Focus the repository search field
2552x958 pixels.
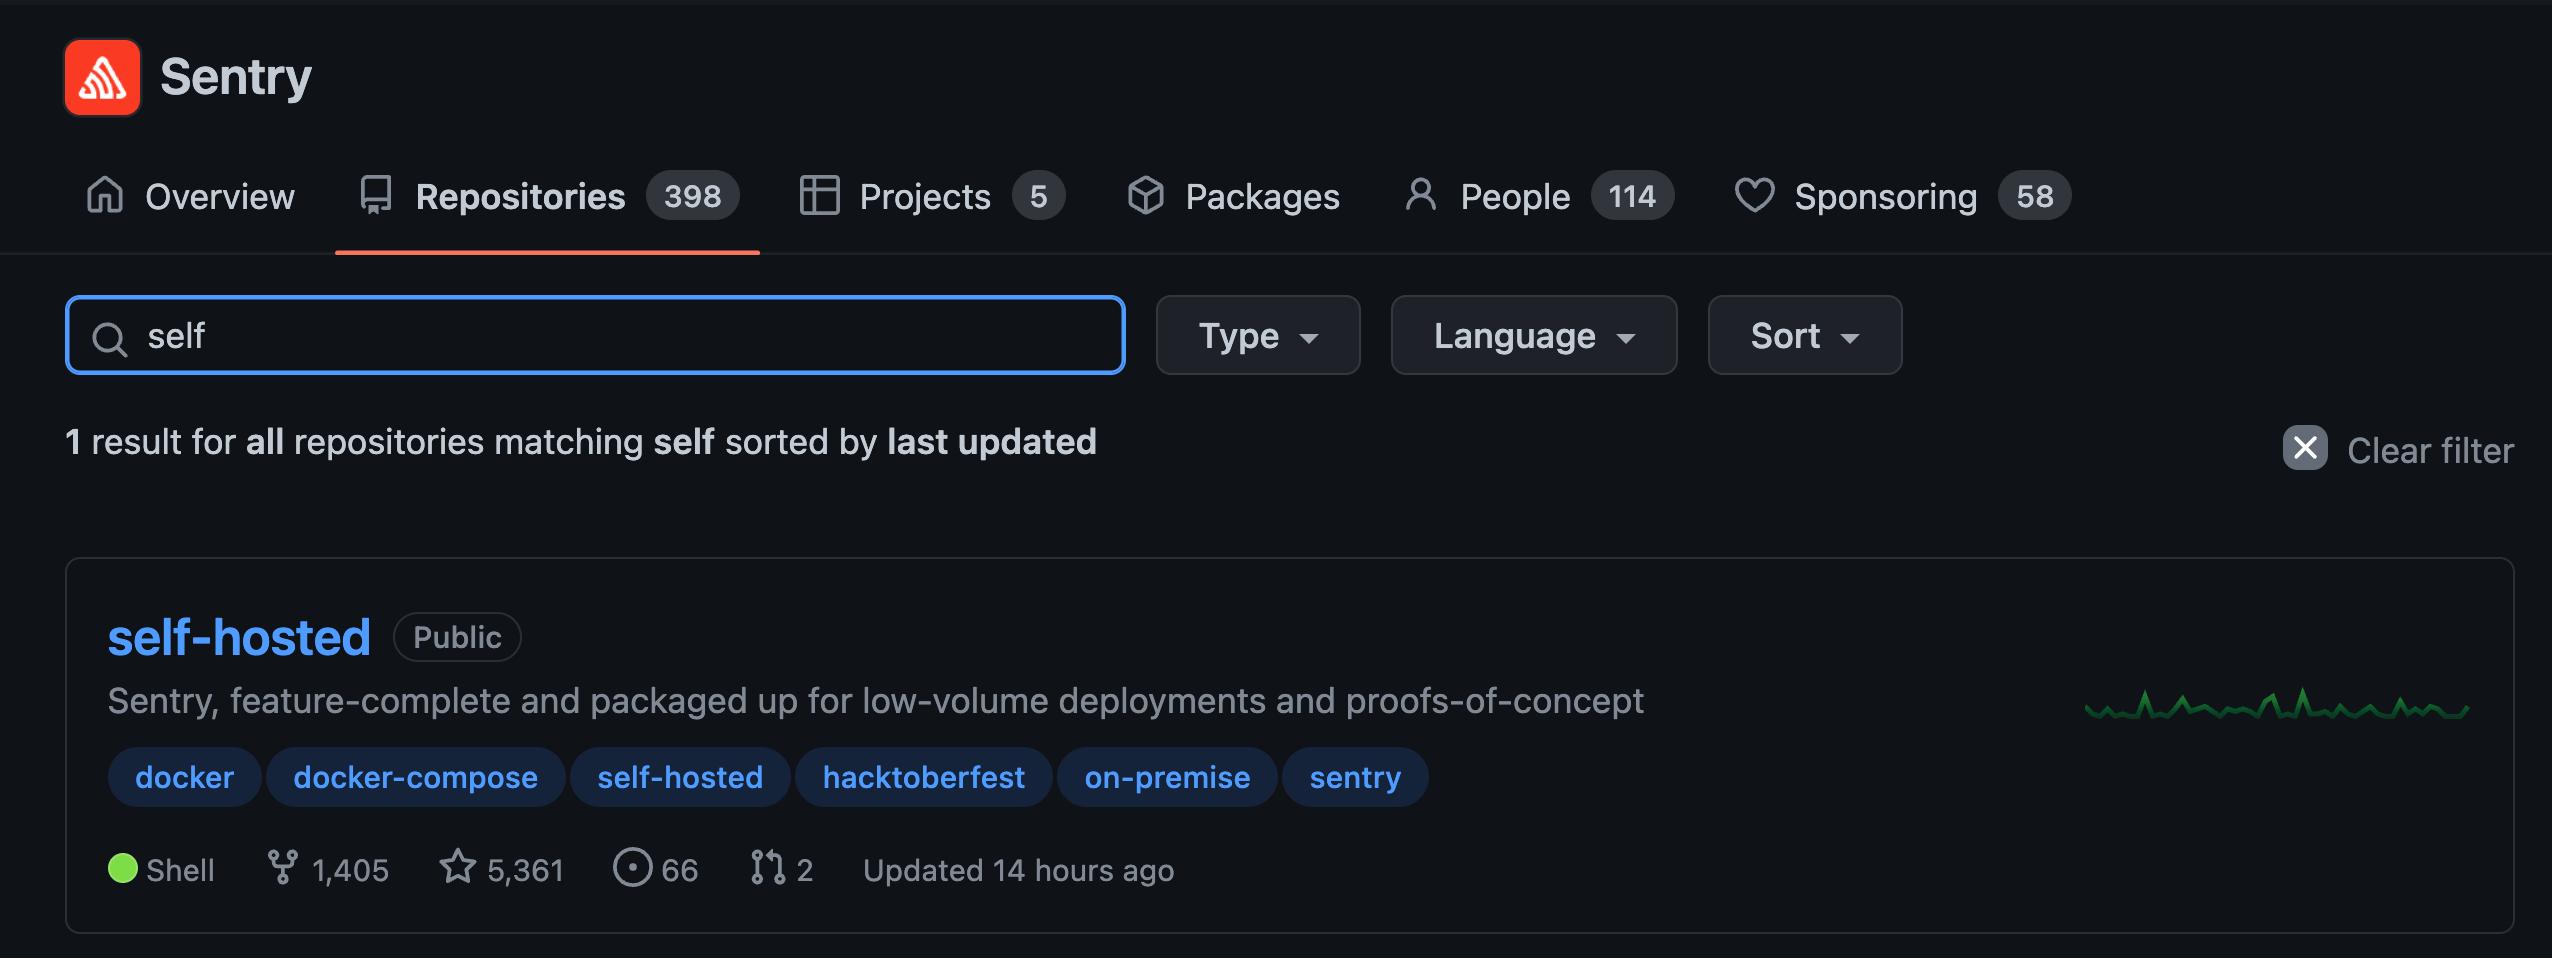[595, 335]
